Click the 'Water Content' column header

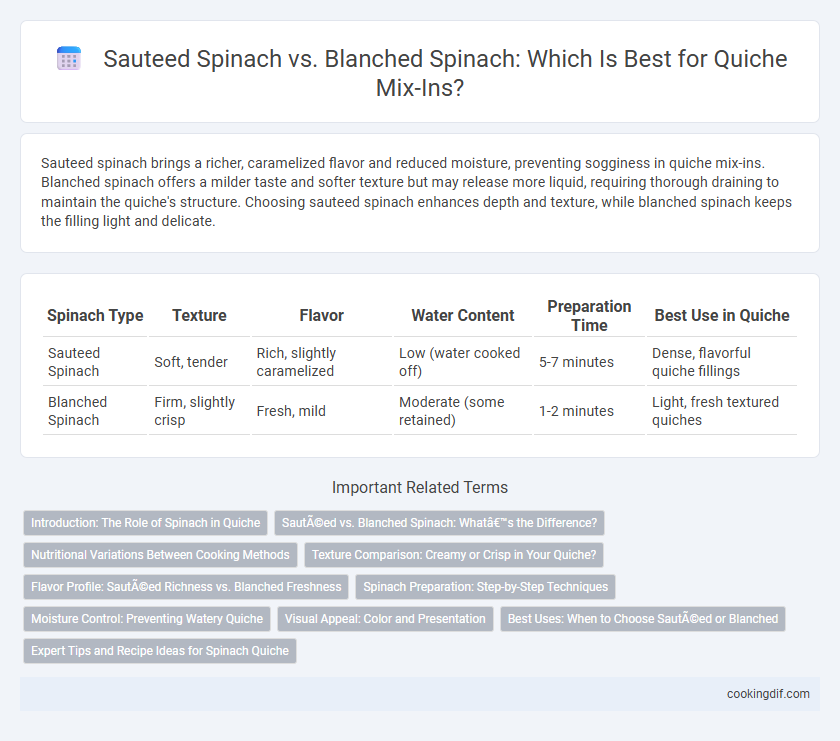click(x=463, y=316)
